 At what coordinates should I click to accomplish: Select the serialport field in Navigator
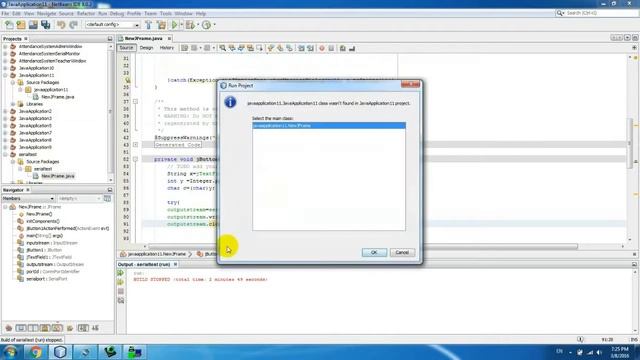coord(46,279)
